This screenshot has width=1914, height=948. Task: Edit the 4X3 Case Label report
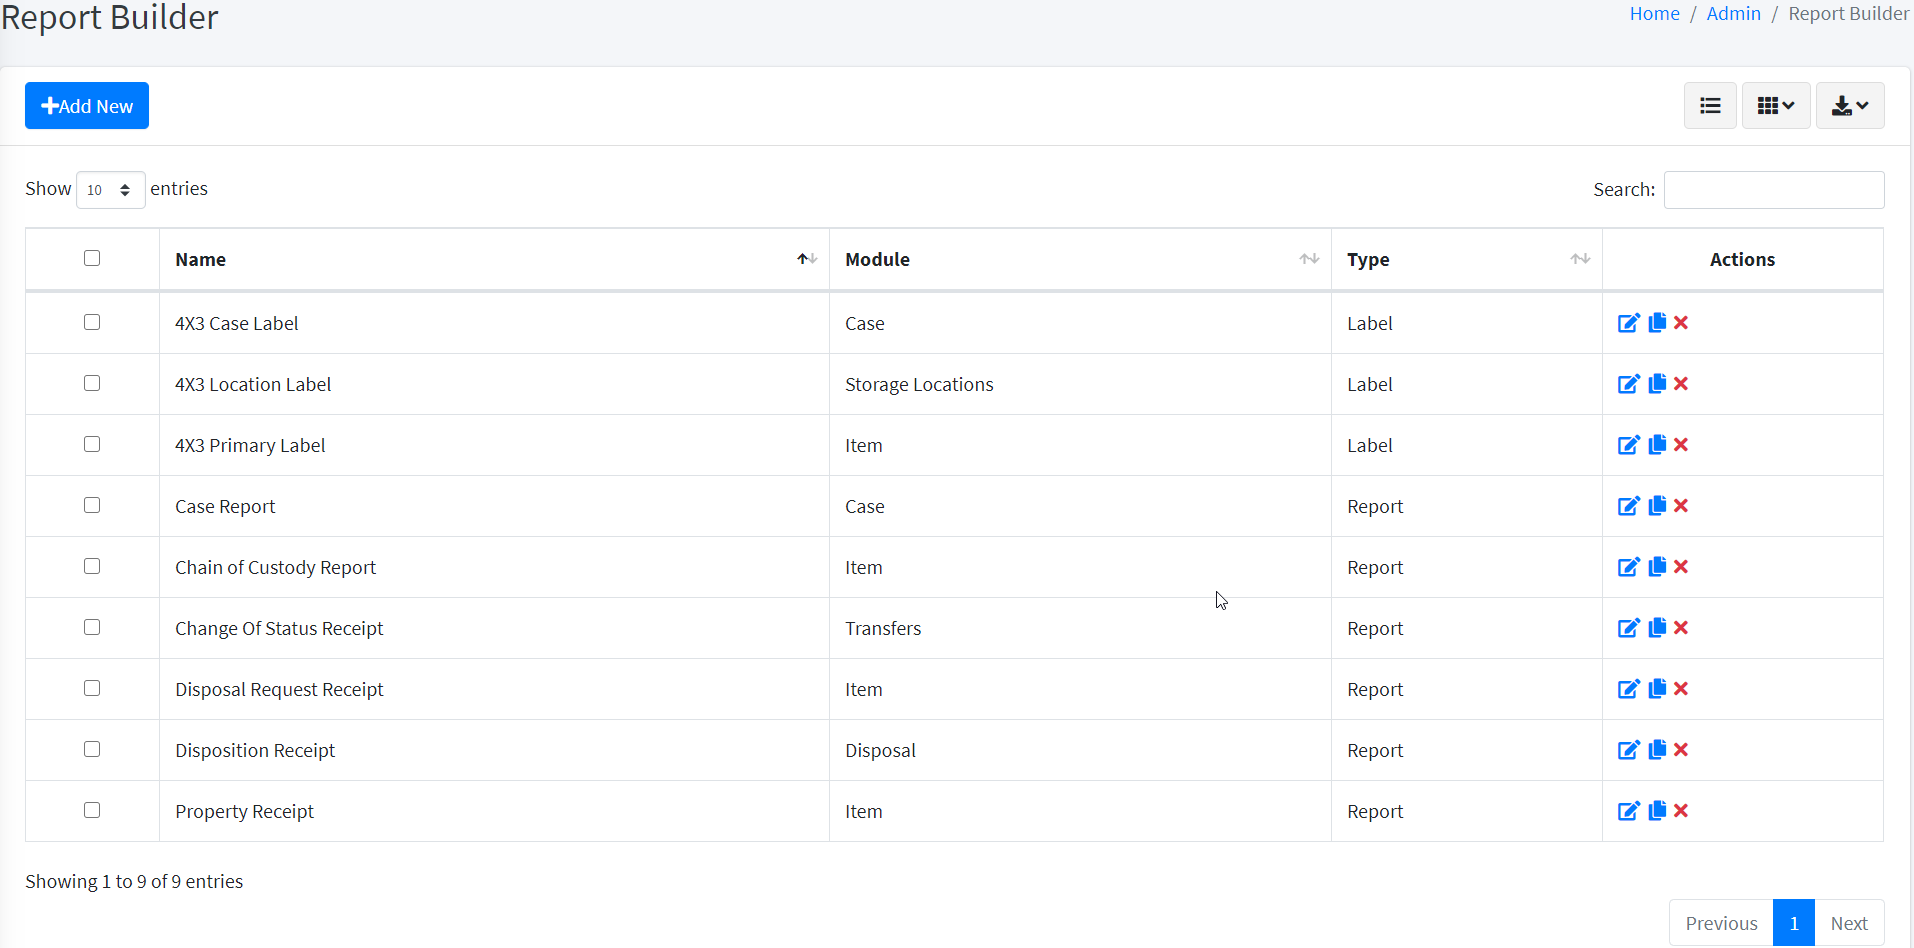[1629, 323]
